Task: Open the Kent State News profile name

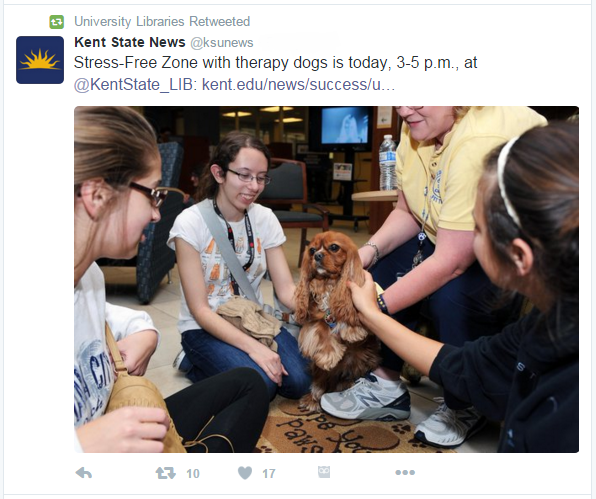Action: [130, 42]
